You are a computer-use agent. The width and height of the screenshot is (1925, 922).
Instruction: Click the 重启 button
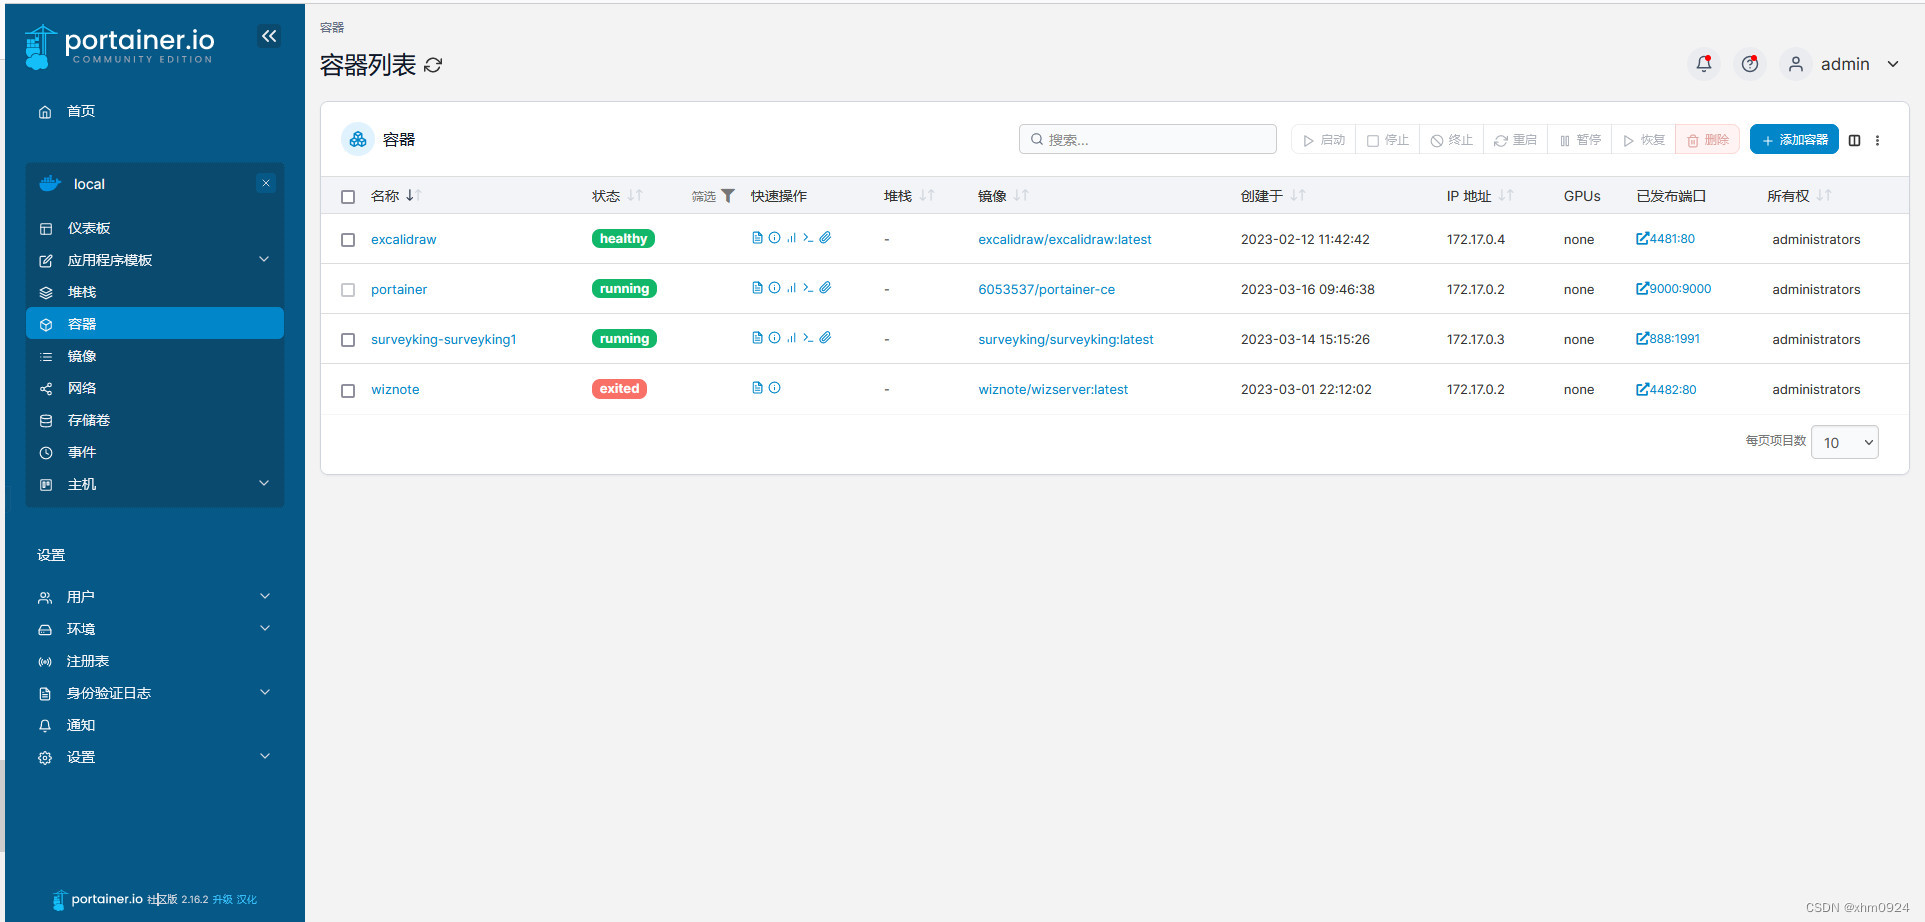click(x=1516, y=140)
